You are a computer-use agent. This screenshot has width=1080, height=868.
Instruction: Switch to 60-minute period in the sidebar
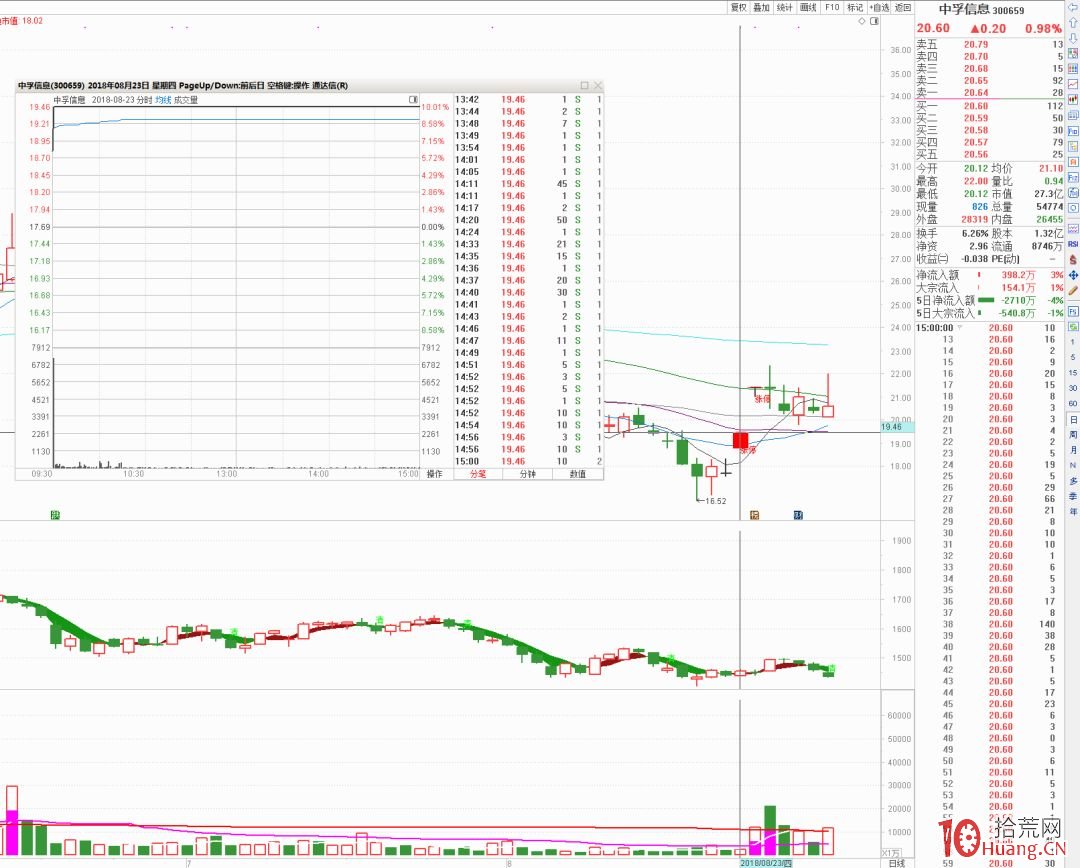point(1072,404)
